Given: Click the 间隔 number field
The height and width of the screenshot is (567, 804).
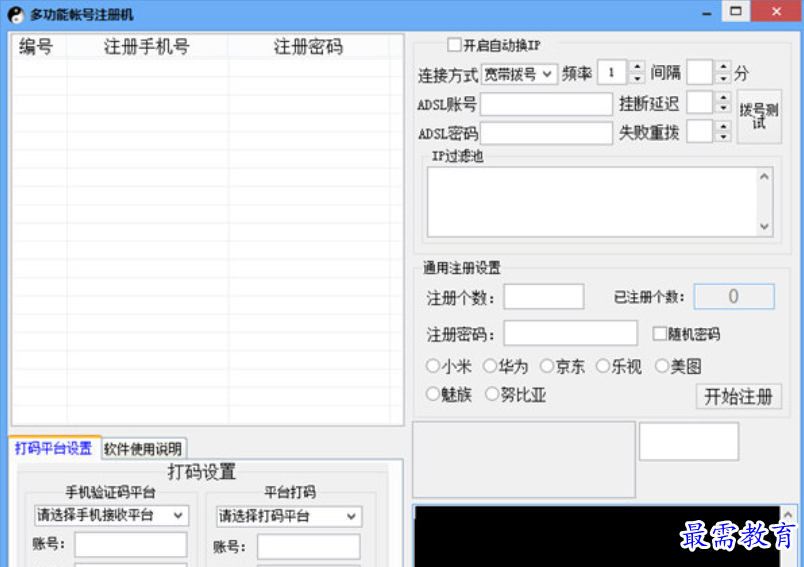Looking at the screenshot, I should pyautogui.click(x=699, y=73).
